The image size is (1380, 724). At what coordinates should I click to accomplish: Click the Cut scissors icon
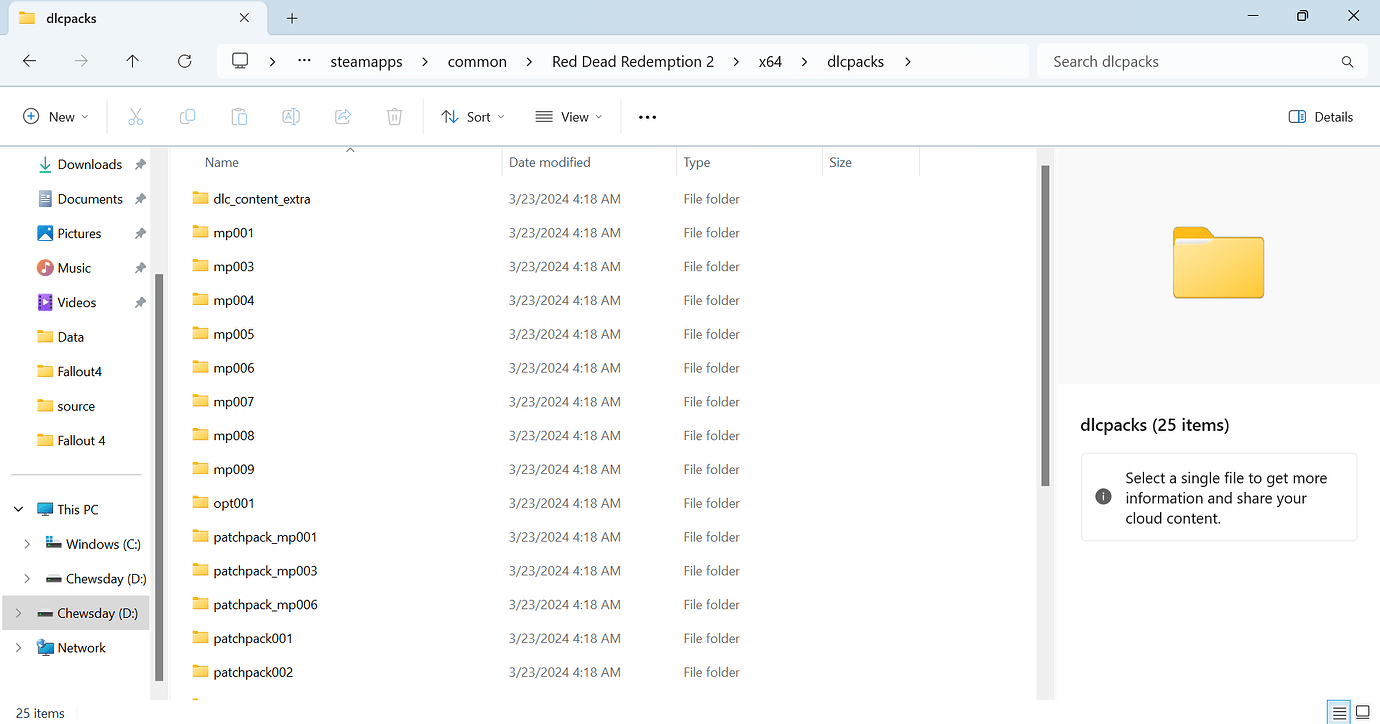pyautogui.click(x=136, y=117)
